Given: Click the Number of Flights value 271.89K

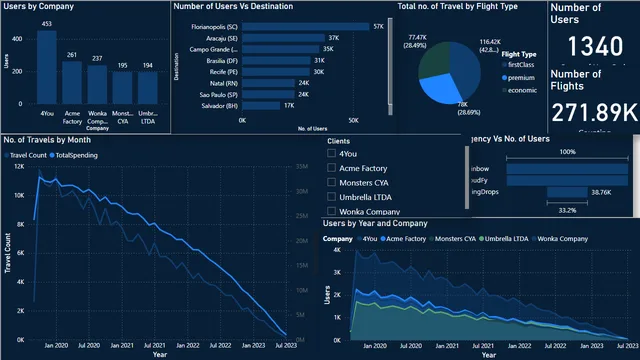Looking at the screenshot, I should coord(594,113).
